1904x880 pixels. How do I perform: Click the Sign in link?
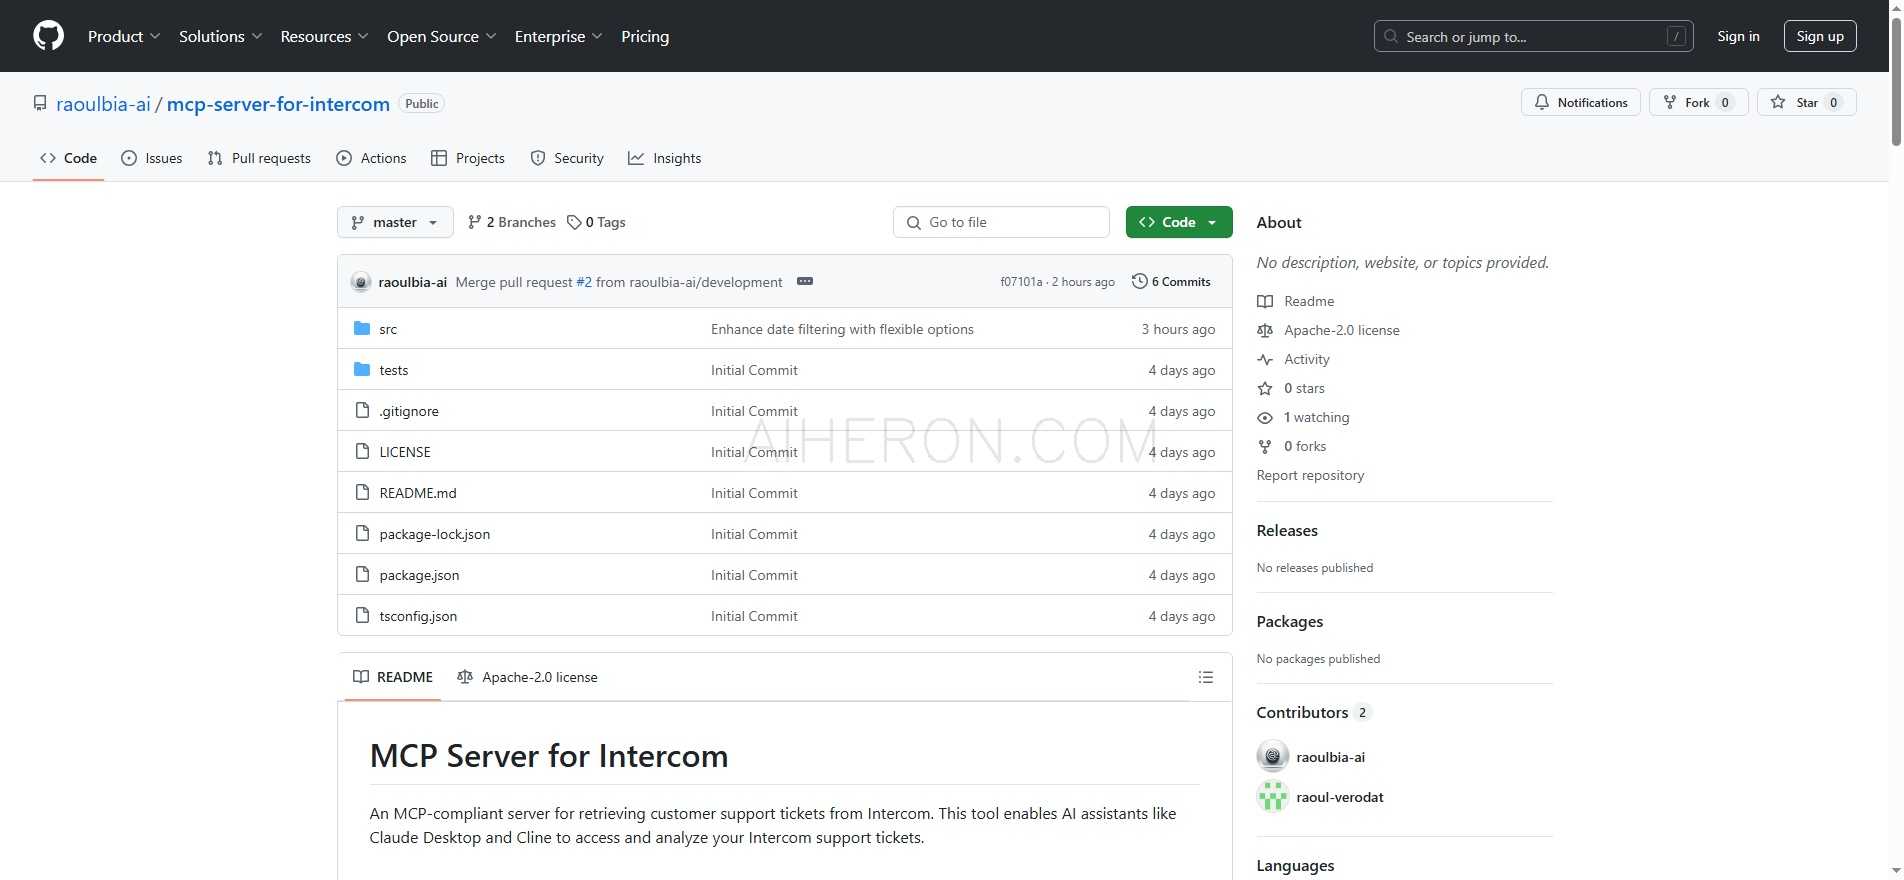1738,36
